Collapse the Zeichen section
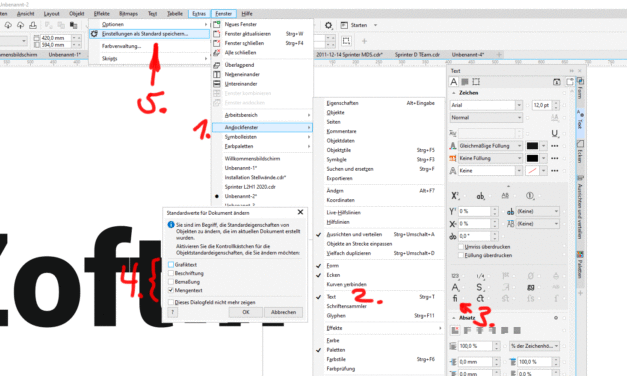Screen dimensions: 627x376 coord(453,93)
